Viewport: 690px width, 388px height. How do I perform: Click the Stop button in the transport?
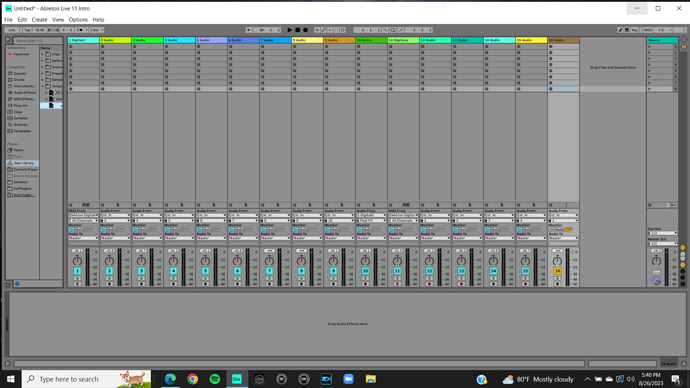(x=297, y=30)
